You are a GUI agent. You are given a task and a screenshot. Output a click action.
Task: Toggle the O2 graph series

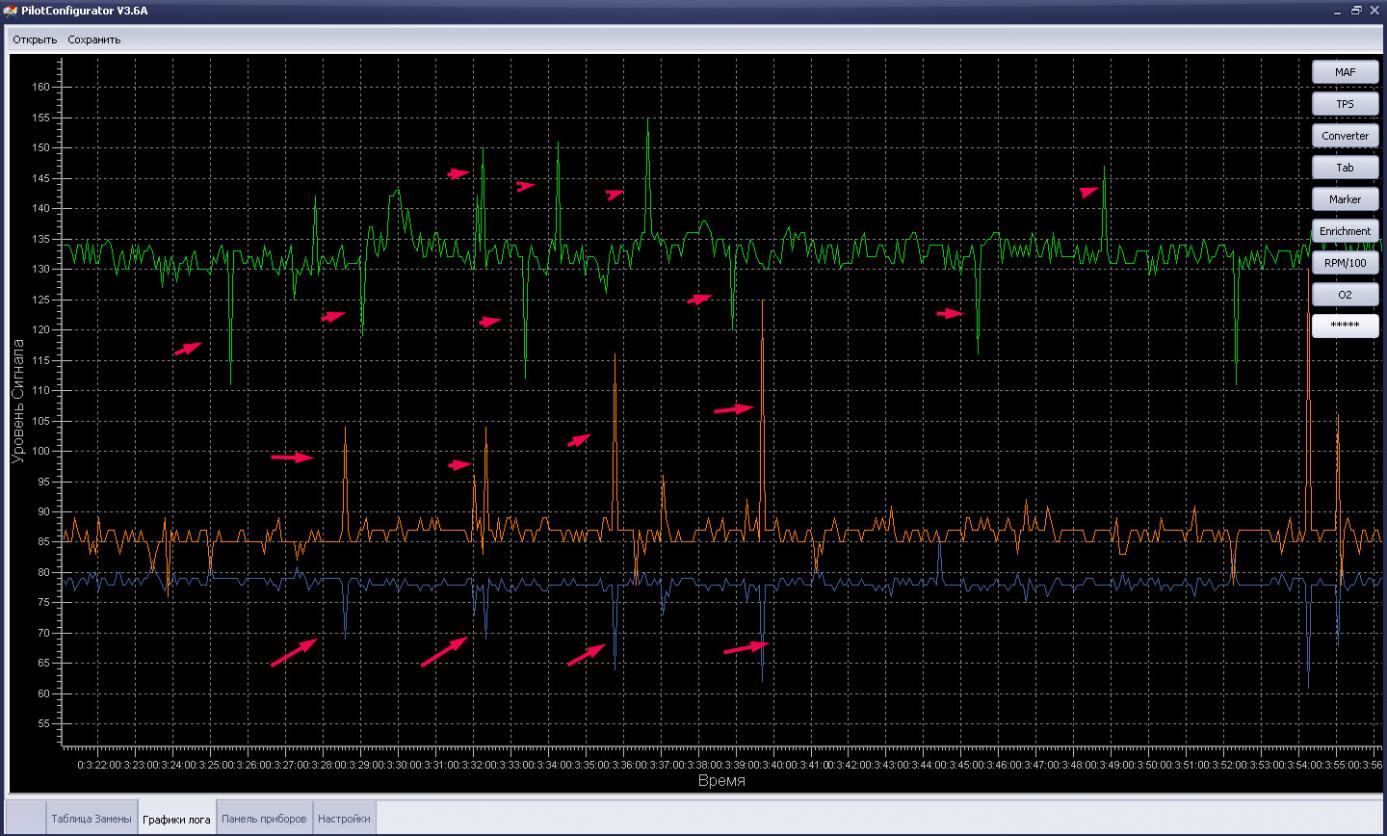point(1345,295)
